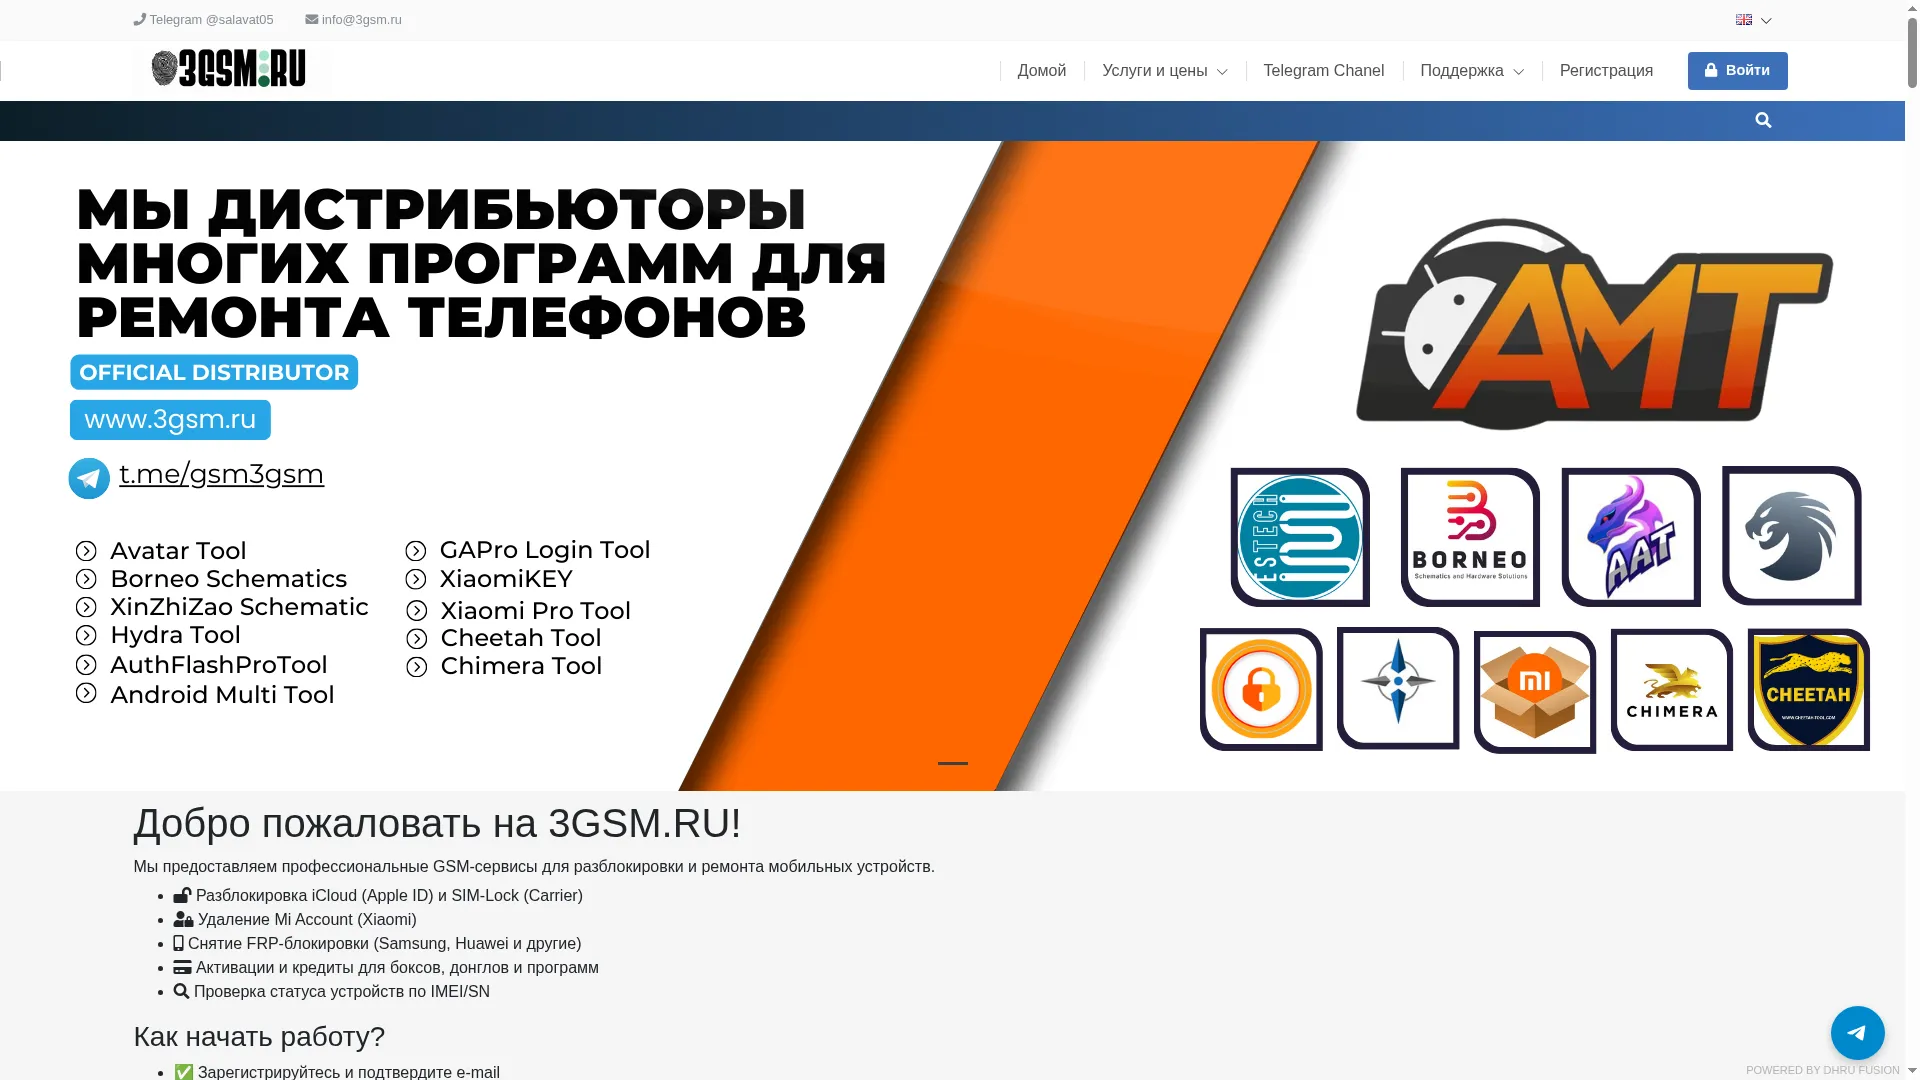Click the Chimera logo tile
Screen dimensions: 1920x1080
click(1672, 689)
